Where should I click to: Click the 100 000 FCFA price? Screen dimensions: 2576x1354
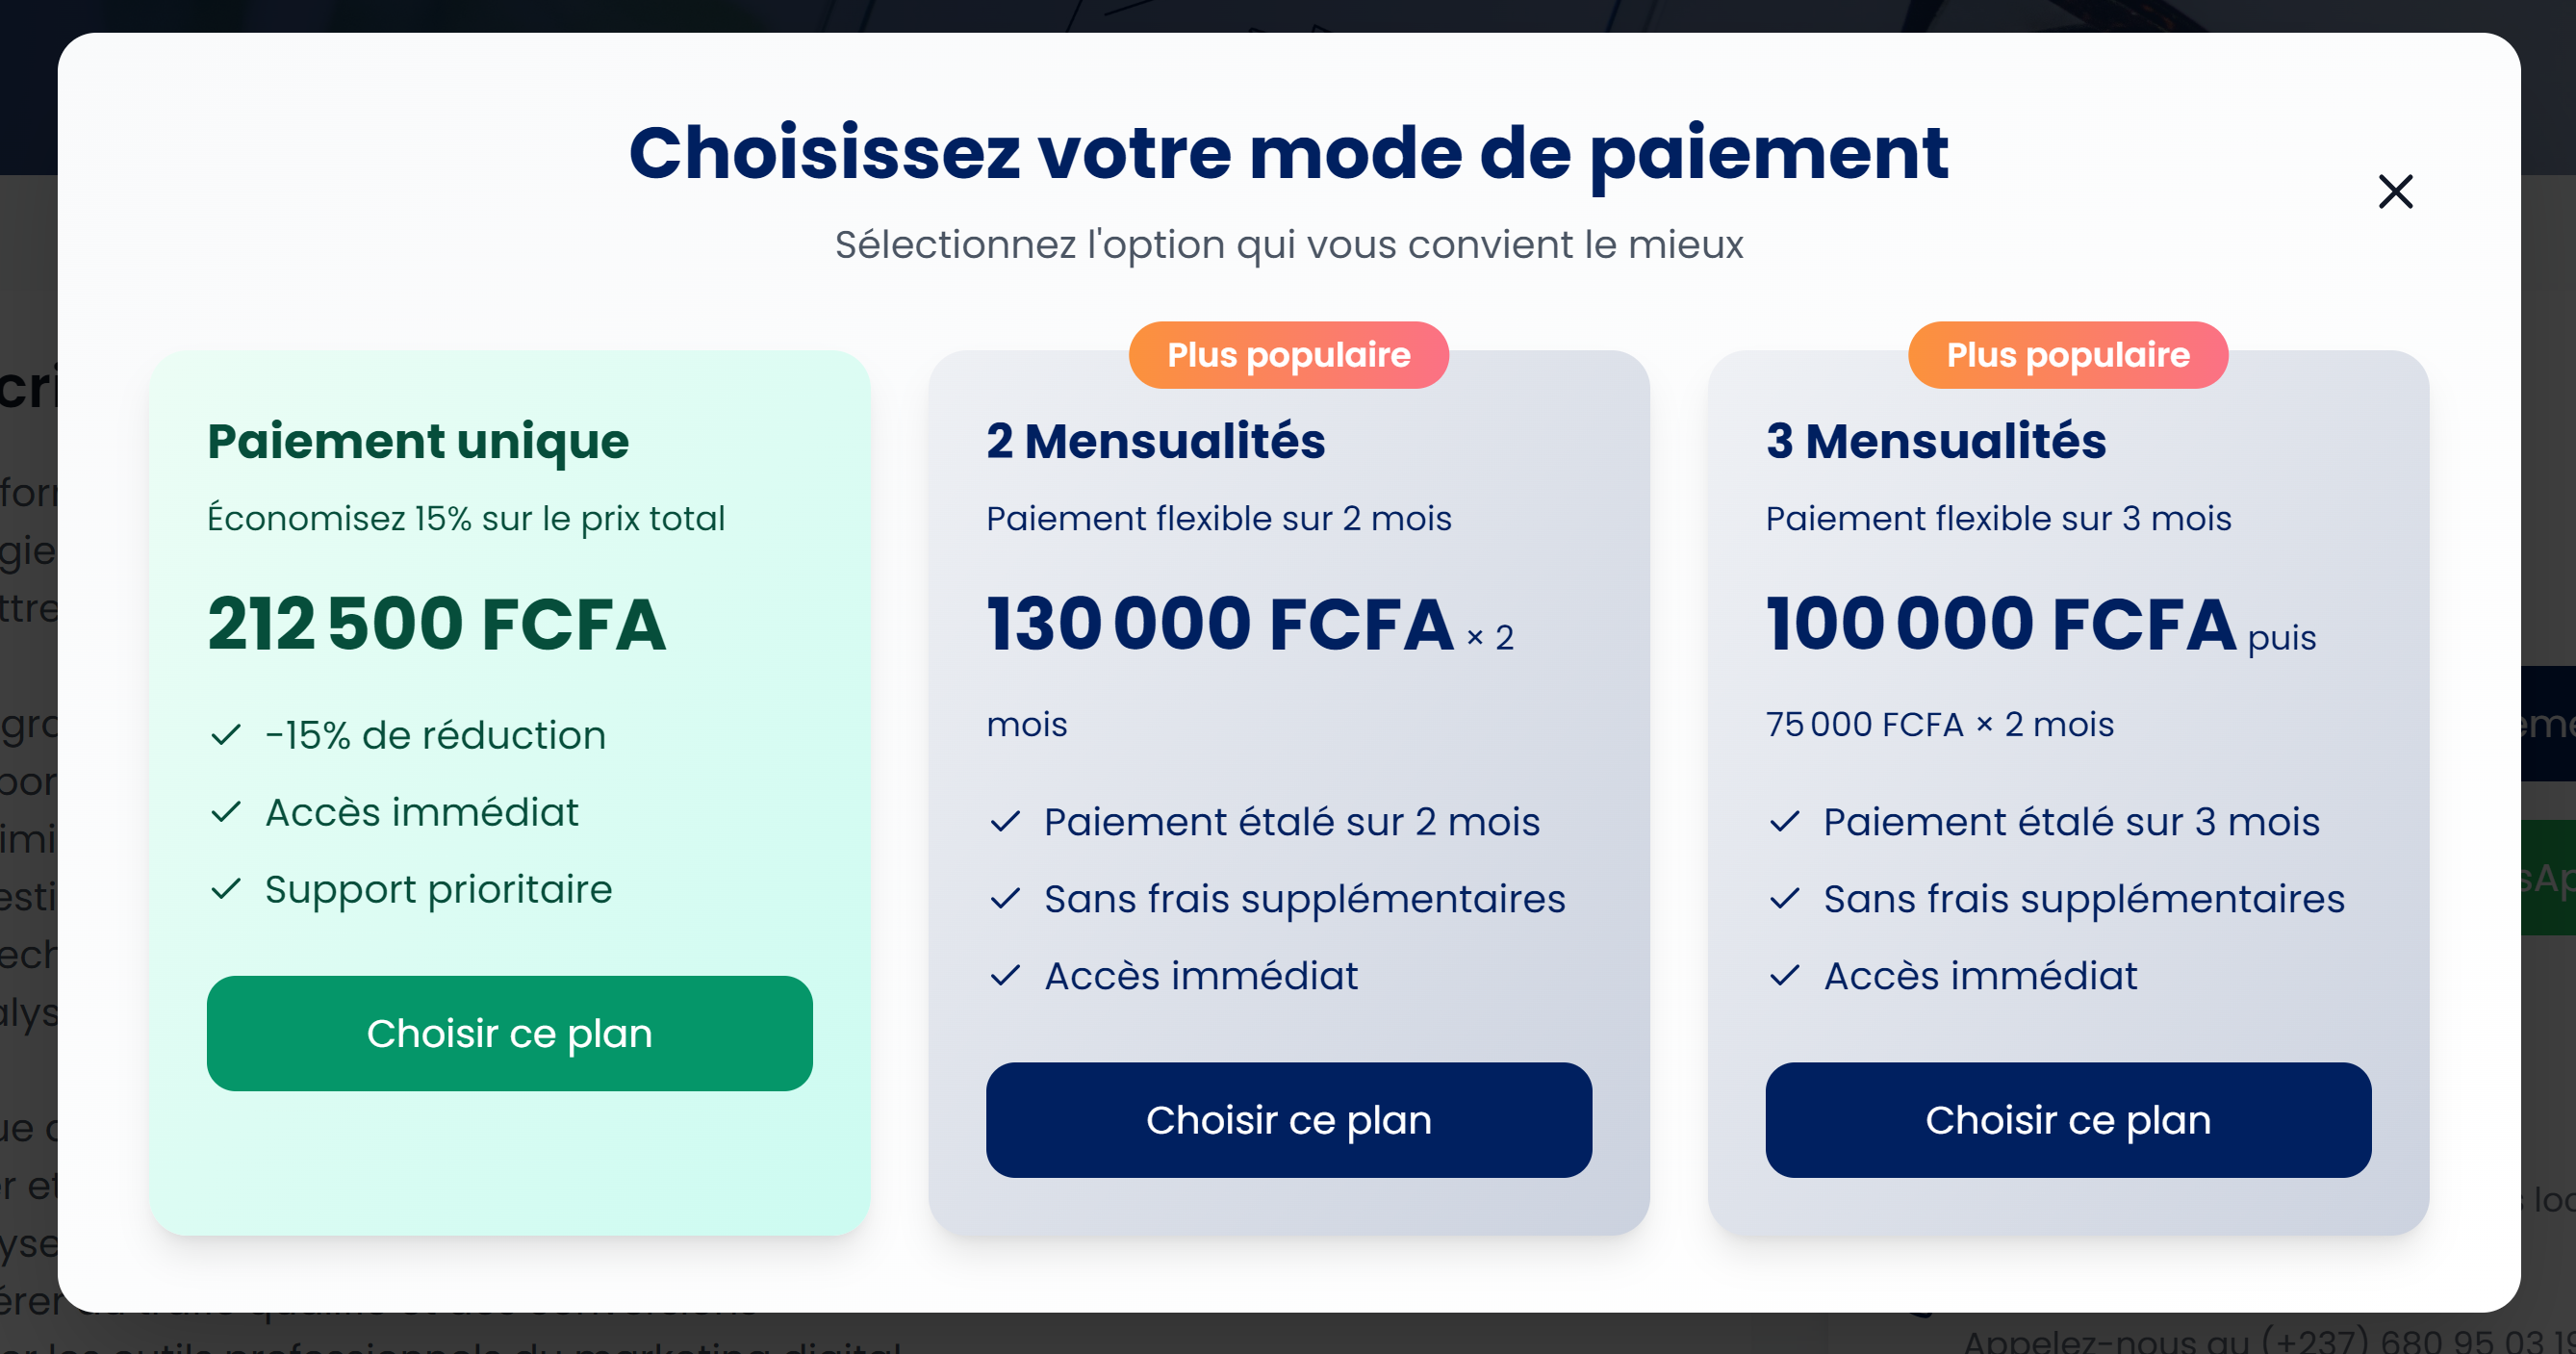pyautogui.click(x=2000, y=624)
